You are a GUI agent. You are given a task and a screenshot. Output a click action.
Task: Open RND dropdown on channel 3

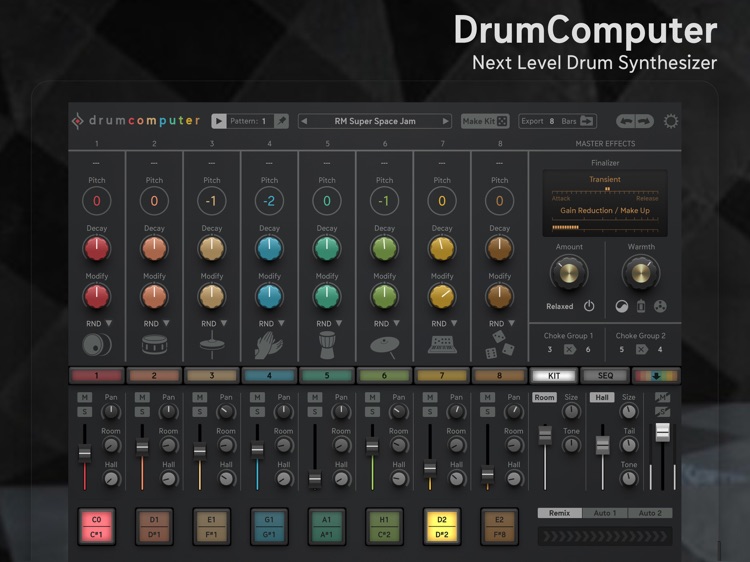pyautogui.click(x=214, y=324)
